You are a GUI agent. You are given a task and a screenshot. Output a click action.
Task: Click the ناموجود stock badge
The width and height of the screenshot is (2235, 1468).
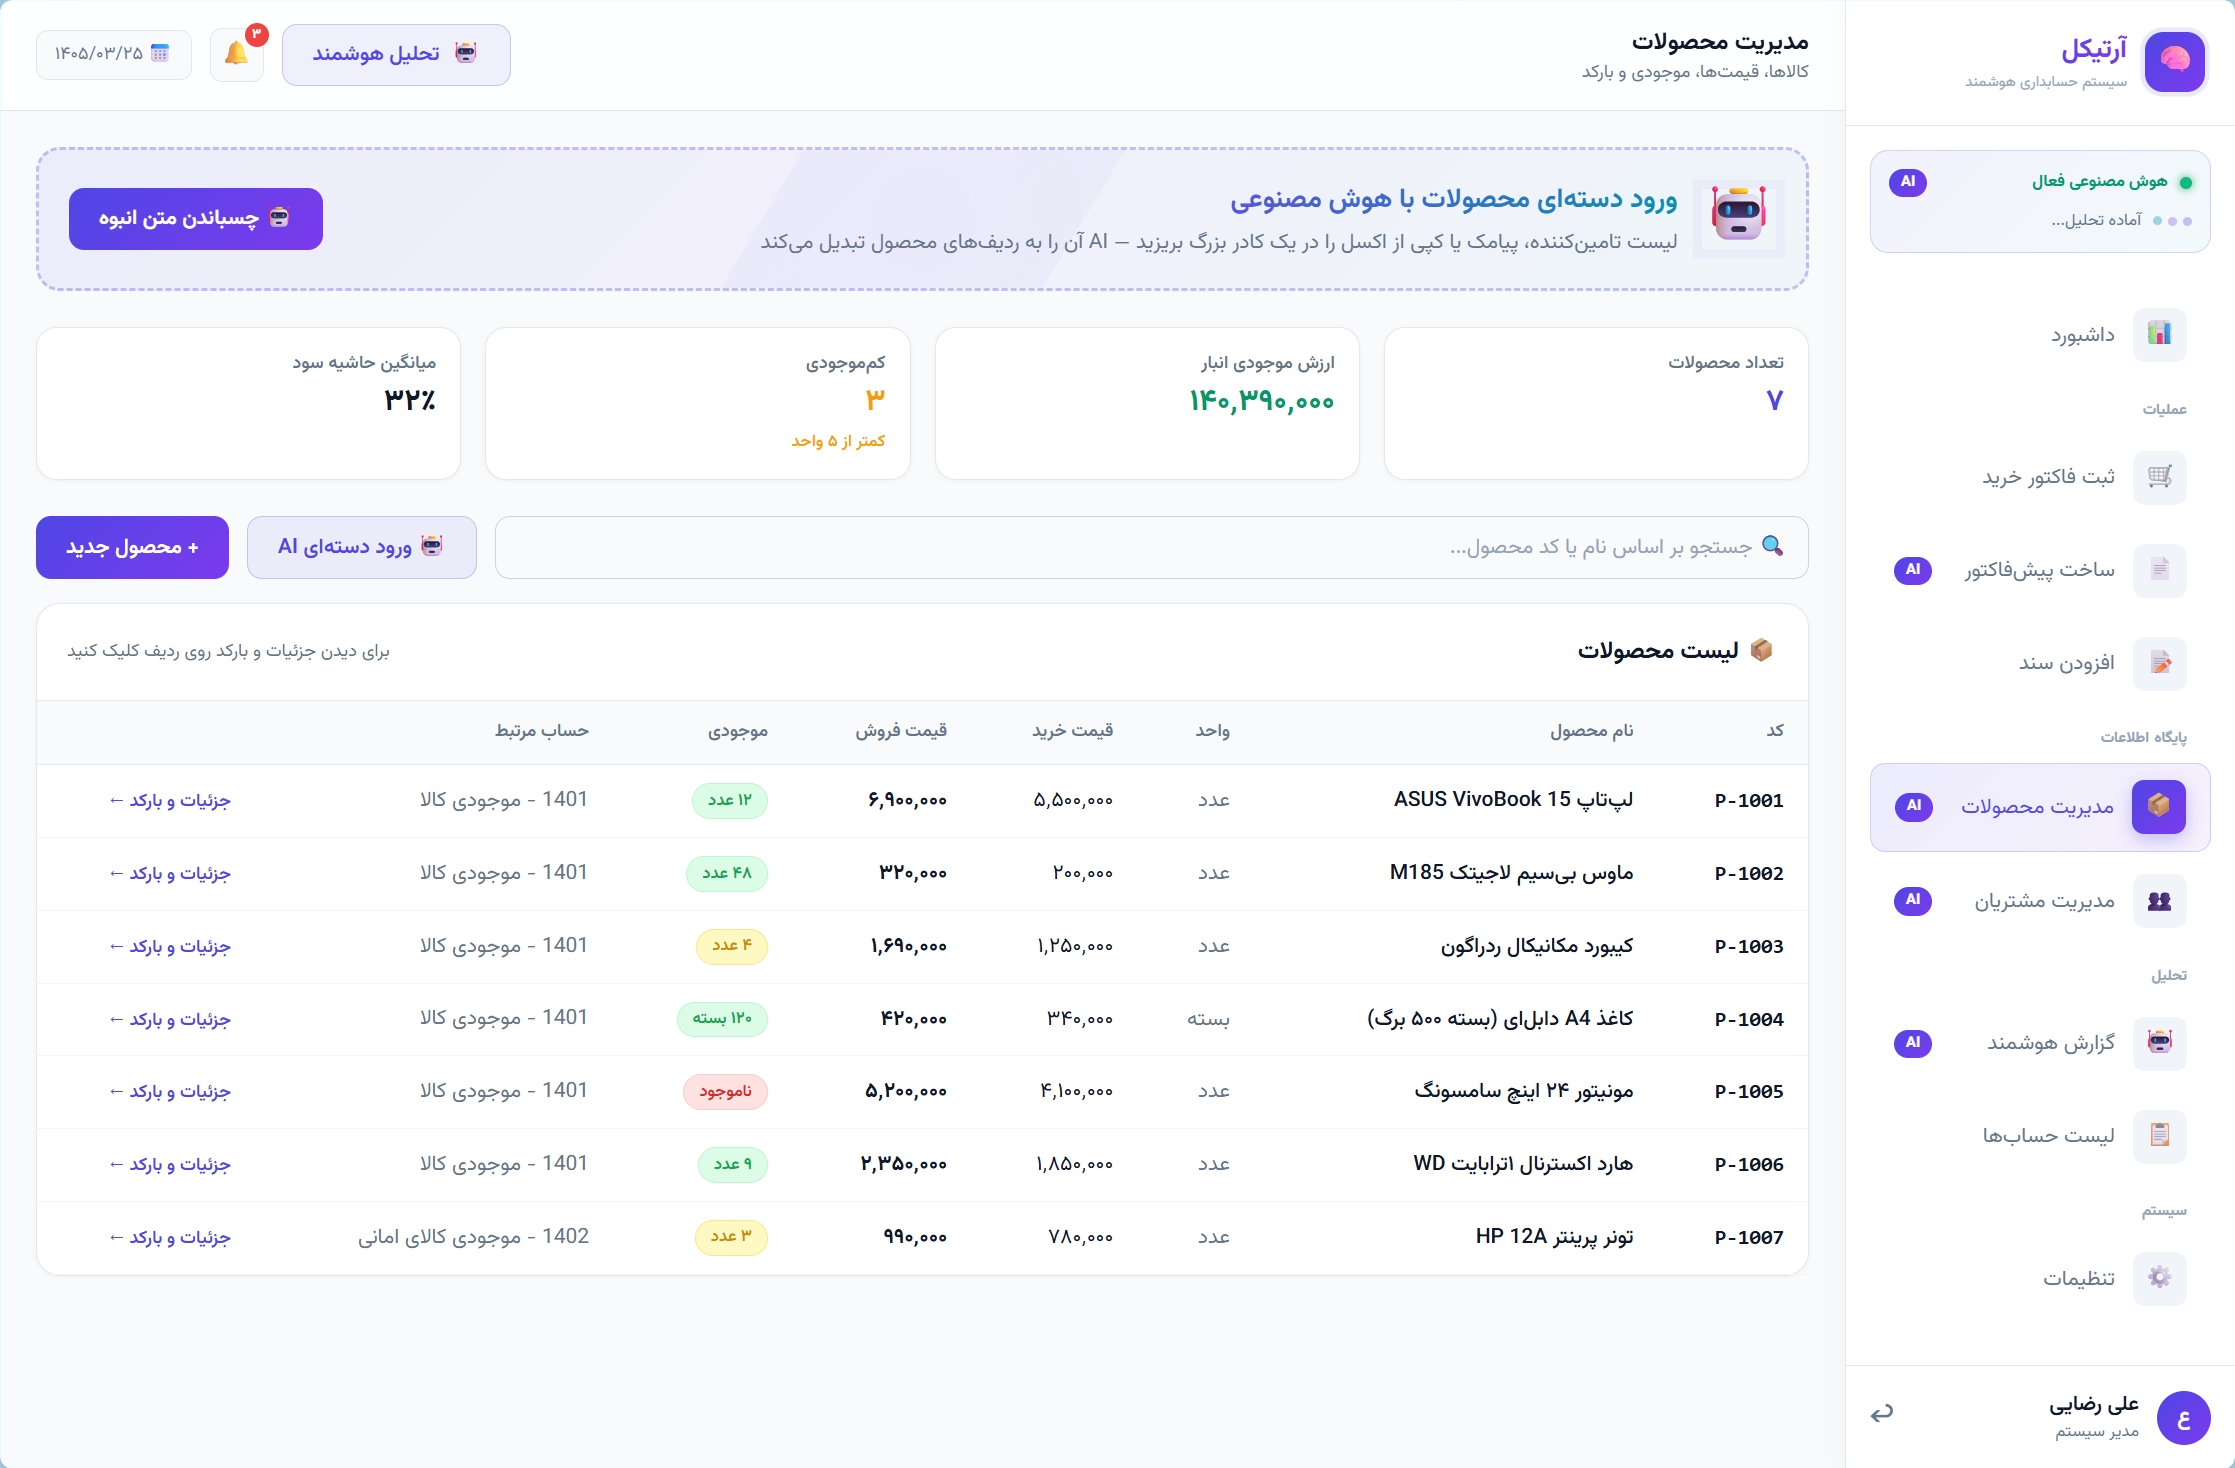coord(725,1091)
